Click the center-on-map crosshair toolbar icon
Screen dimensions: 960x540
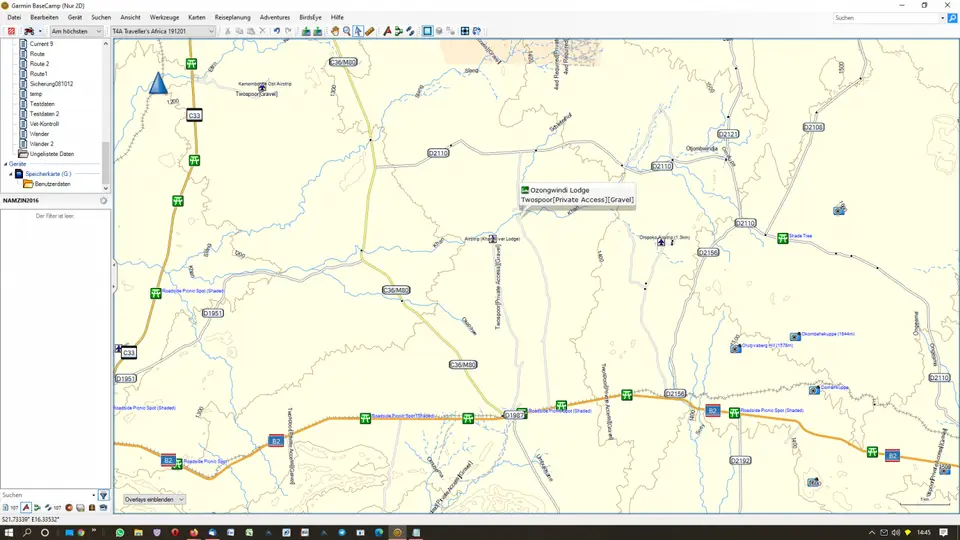pos(465,31)
